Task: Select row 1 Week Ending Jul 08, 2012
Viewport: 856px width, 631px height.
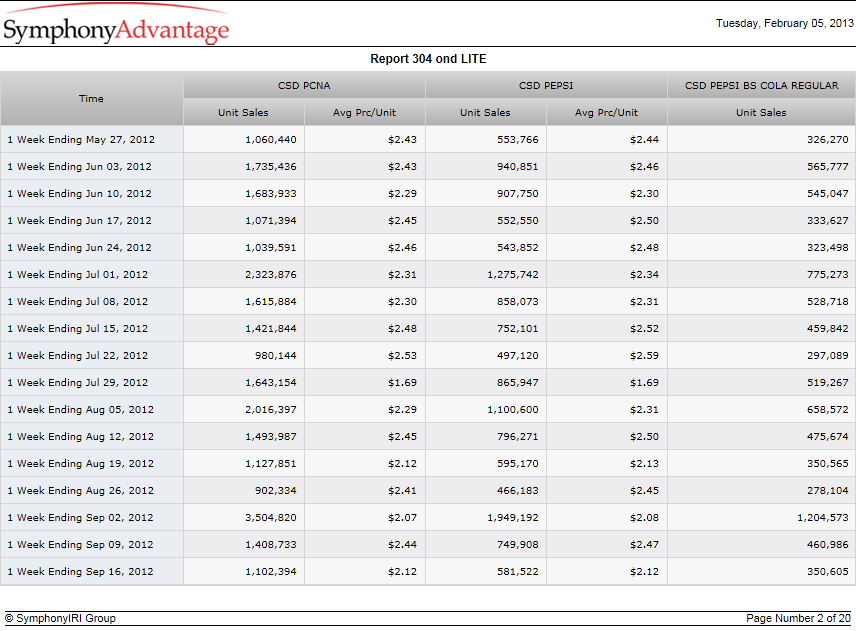Action: pos(428,301)
